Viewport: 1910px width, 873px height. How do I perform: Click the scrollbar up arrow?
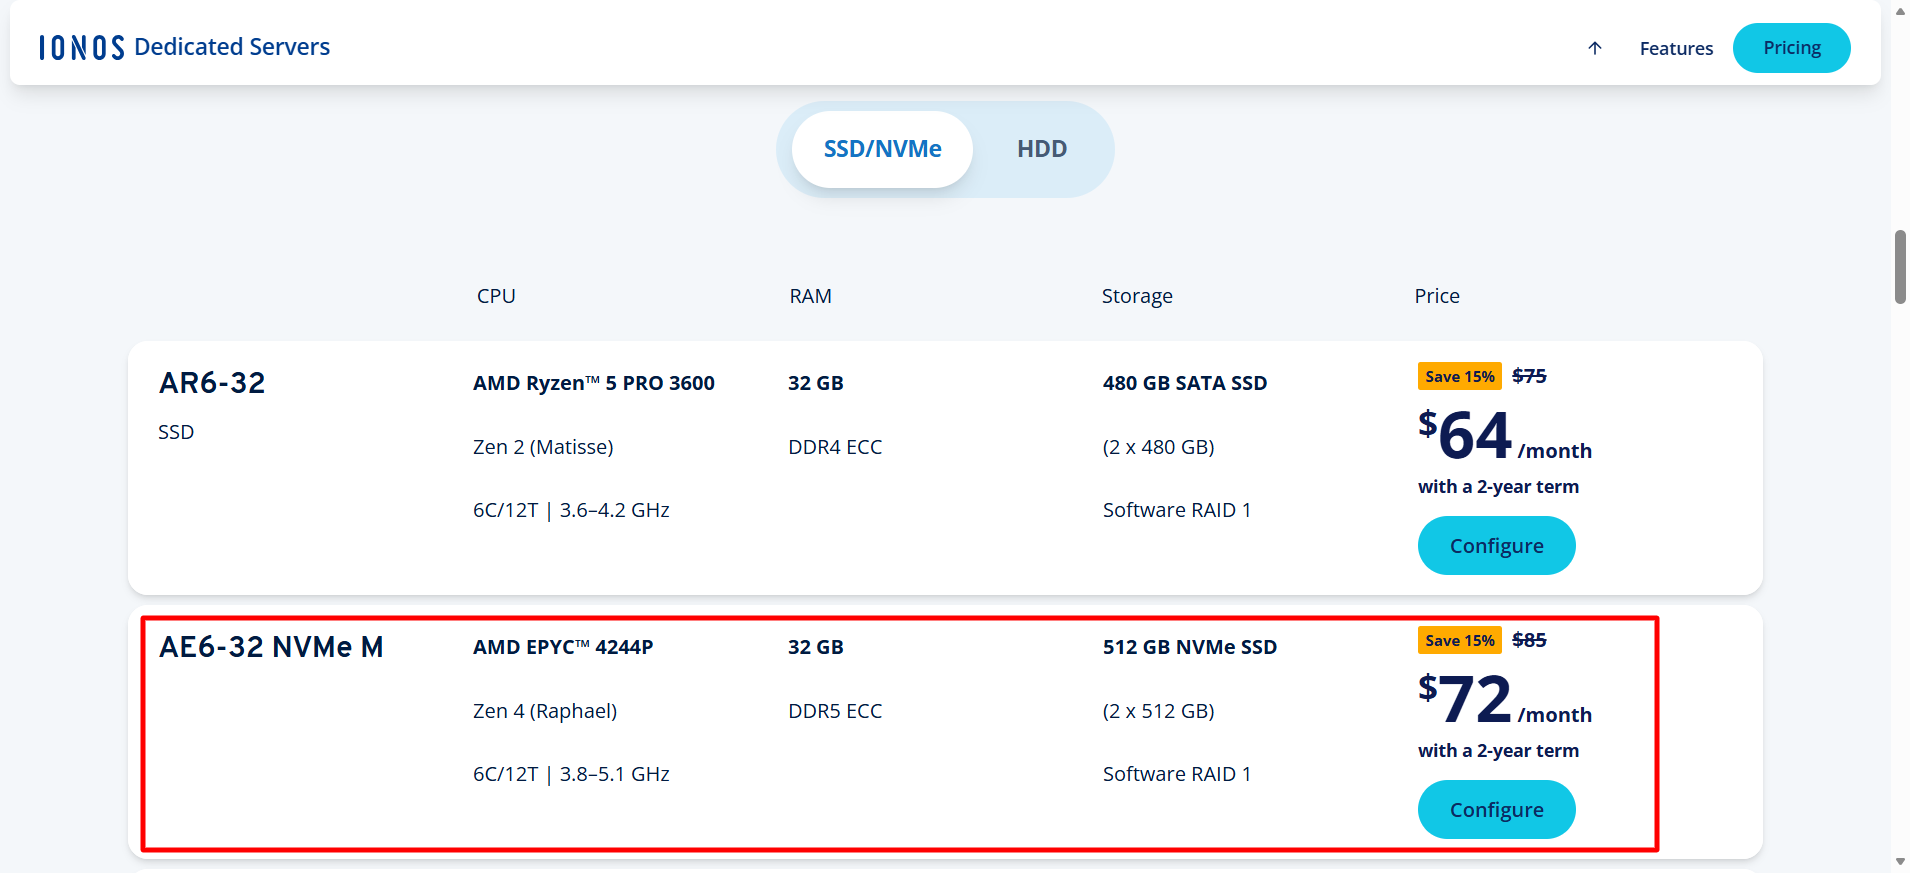[1900, 10]
